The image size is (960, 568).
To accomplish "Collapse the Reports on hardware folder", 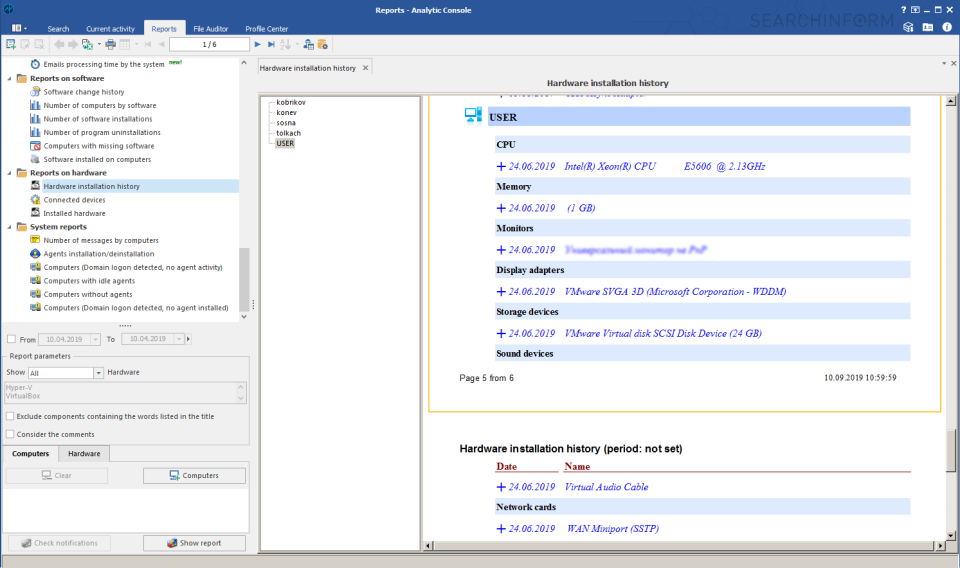I will click(x=8, y=173).
